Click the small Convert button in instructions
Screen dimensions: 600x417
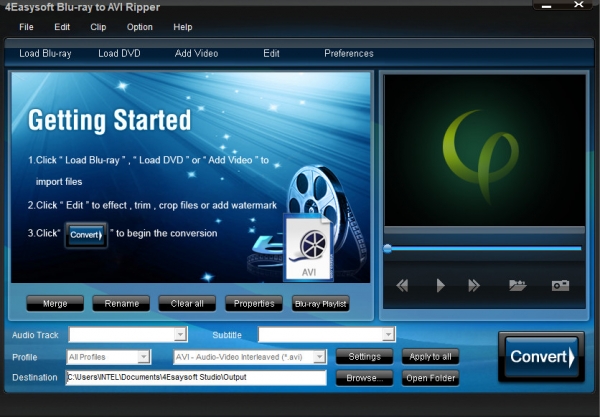tap(86, 235)
